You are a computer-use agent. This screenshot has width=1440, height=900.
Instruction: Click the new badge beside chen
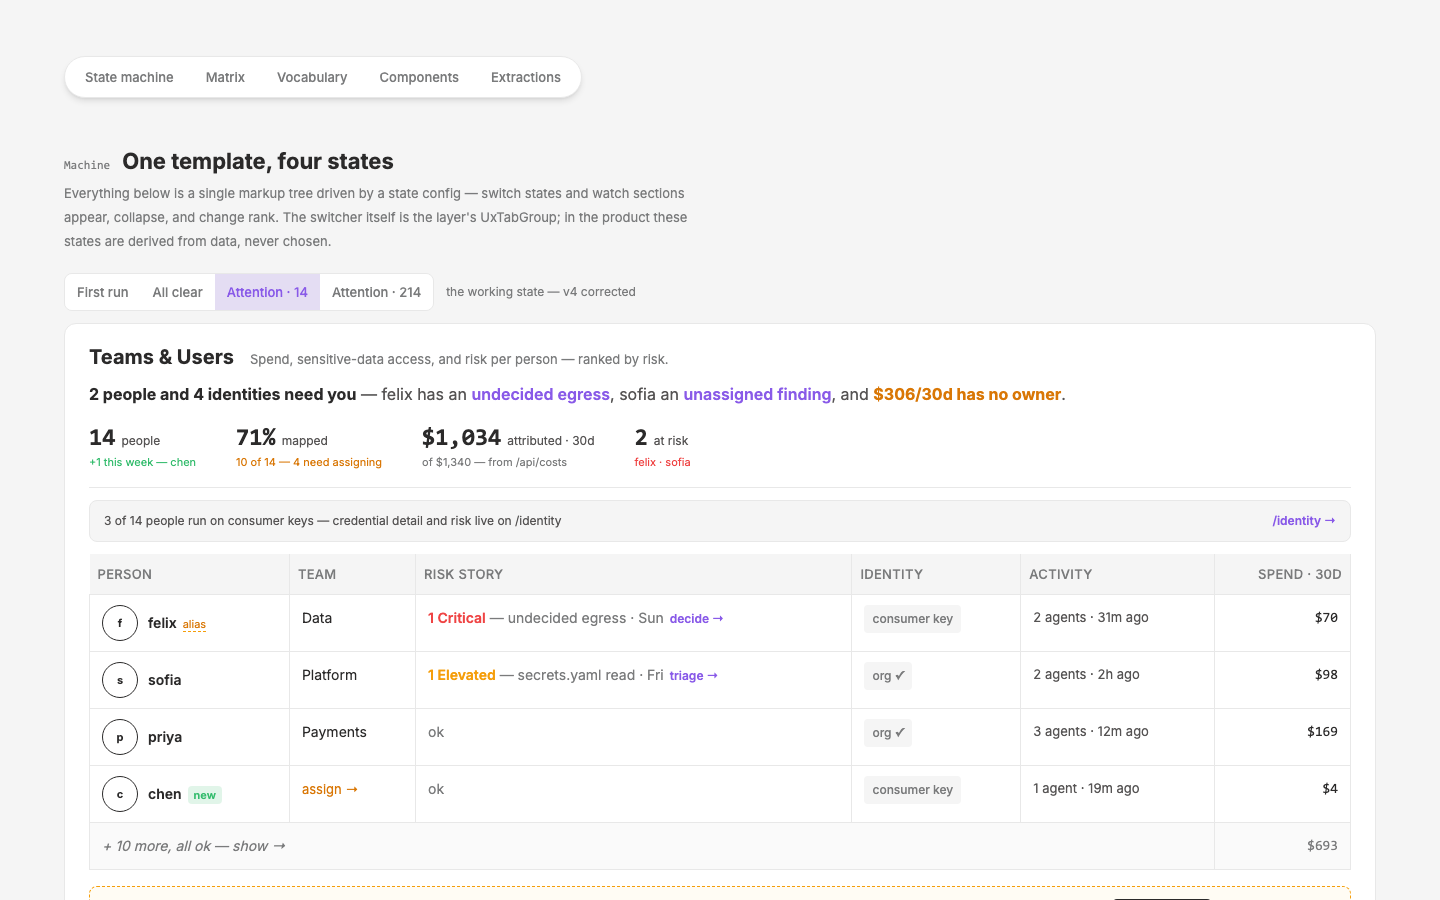205,795
